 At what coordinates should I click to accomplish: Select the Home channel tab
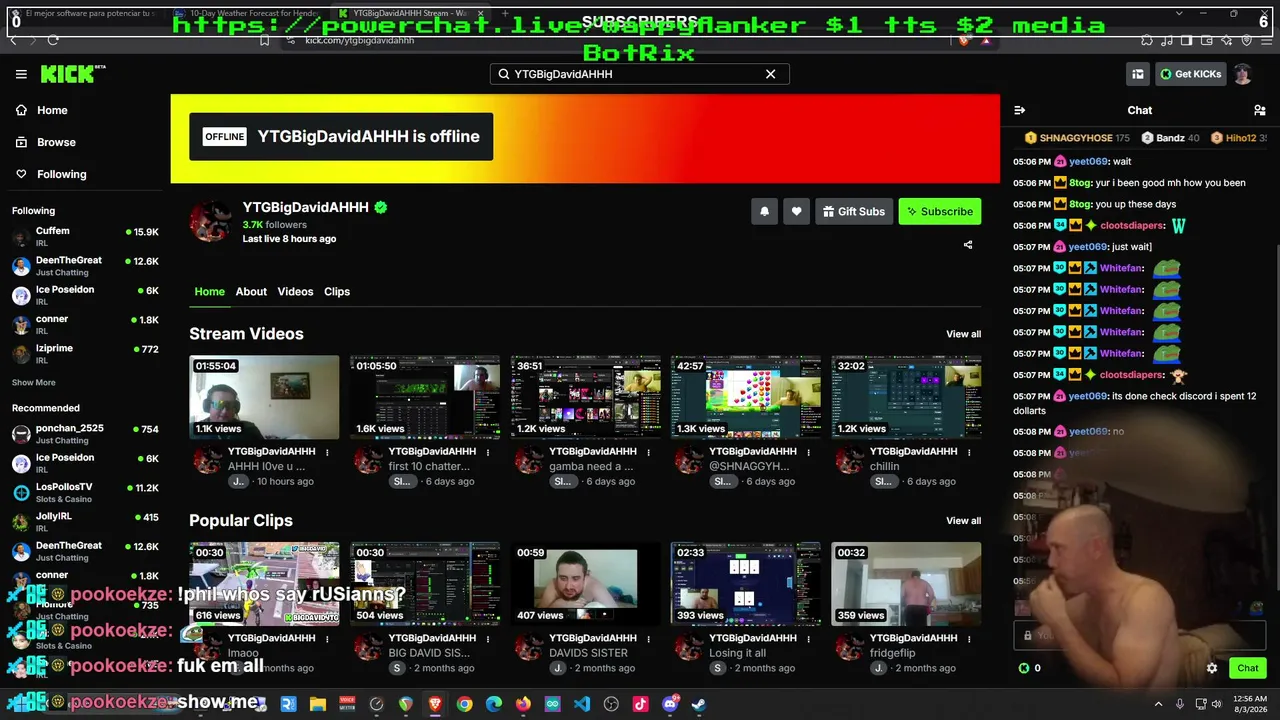tap(209, 292)
